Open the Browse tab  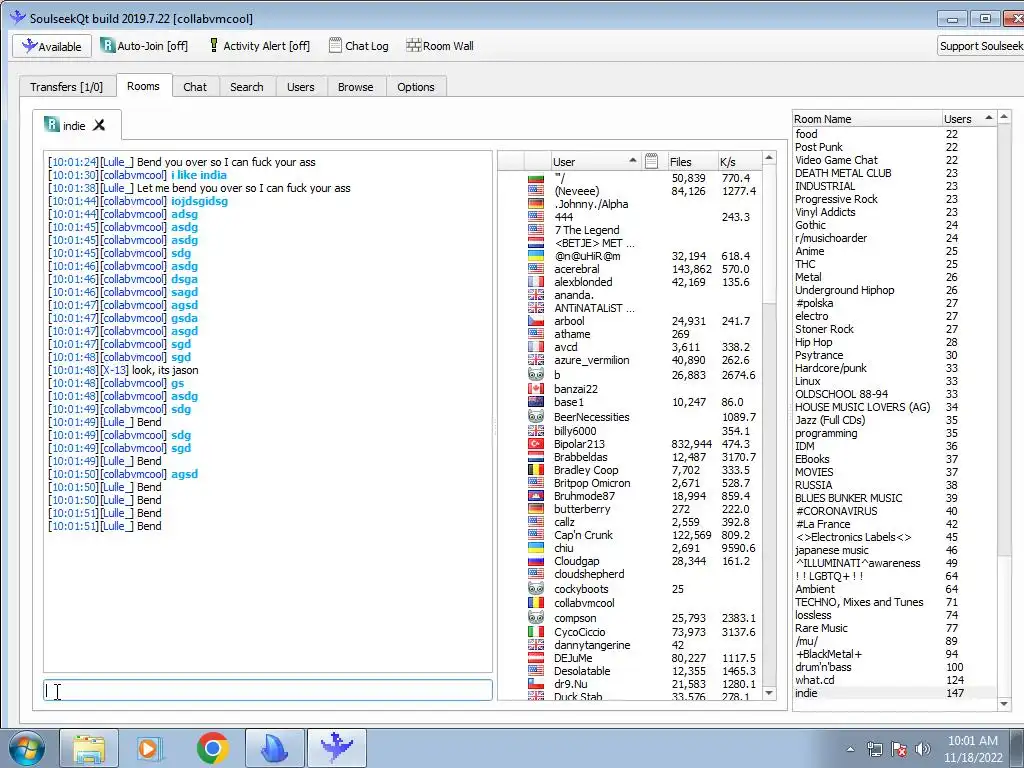pos(355,87)
